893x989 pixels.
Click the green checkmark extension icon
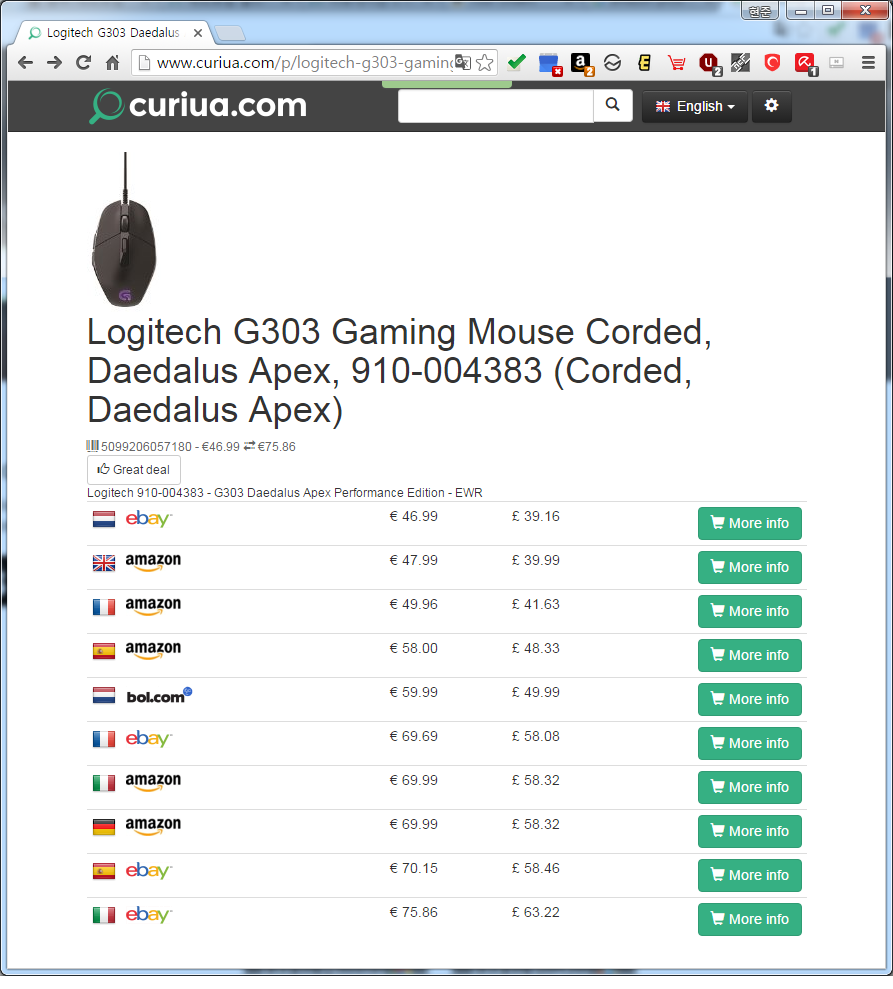[516, 63]
